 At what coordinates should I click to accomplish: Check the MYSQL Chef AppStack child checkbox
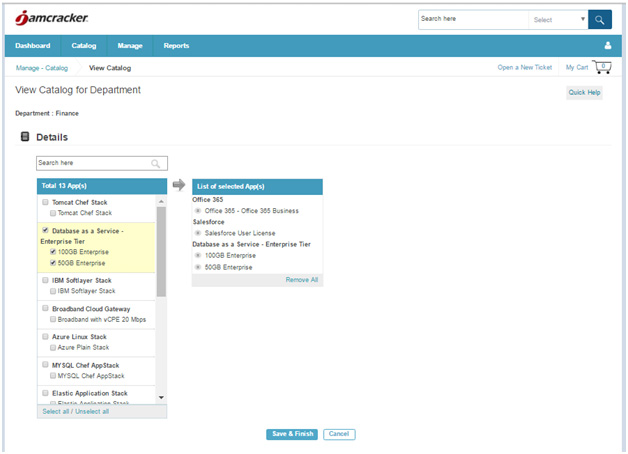pos(53,376)
